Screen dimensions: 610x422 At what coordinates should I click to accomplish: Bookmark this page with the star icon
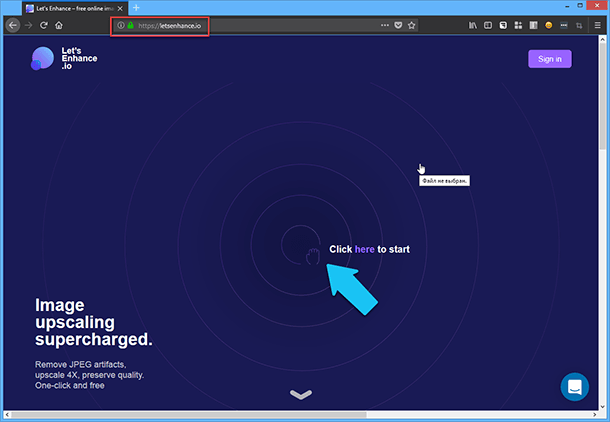click(x=412, y=25)
